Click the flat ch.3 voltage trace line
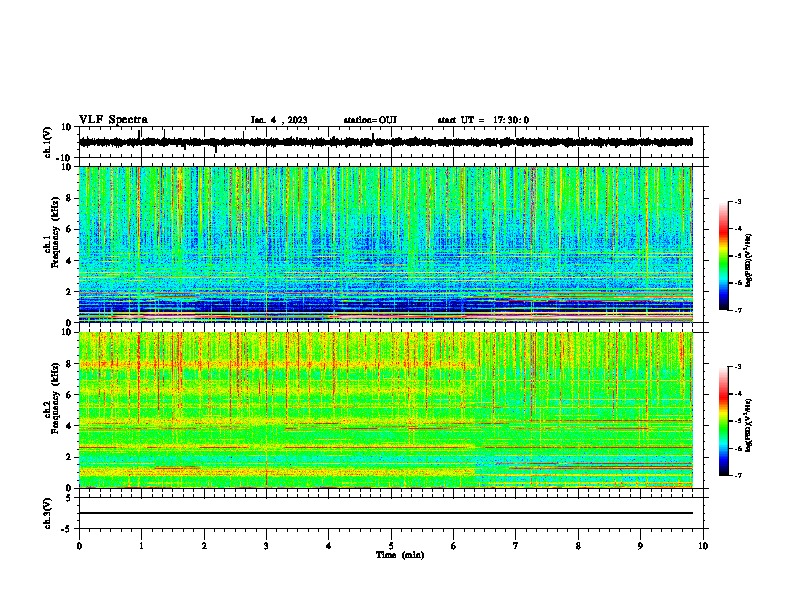 click(386, 513)
